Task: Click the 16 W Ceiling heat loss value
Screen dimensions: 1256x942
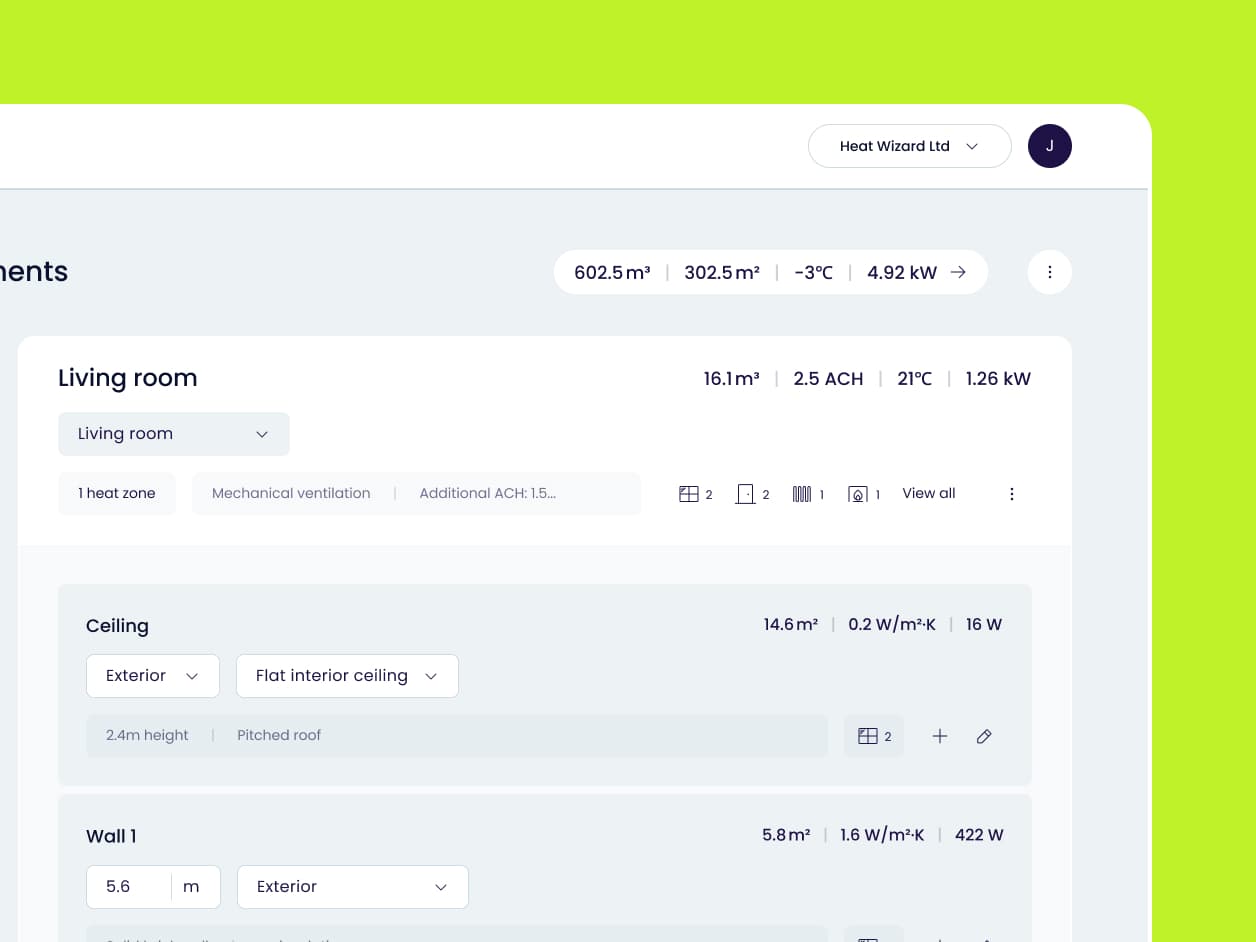Action: click(x=984, y=625)
